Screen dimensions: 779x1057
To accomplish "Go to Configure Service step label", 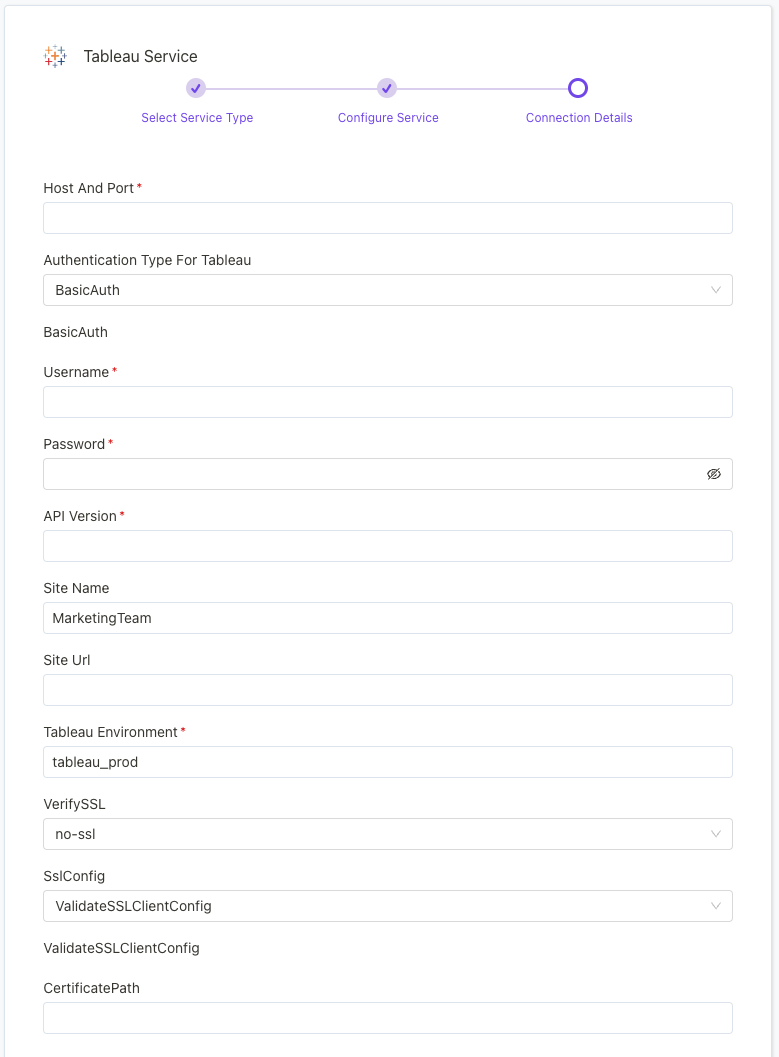I will pyautogui.click(x=388, y=118).
